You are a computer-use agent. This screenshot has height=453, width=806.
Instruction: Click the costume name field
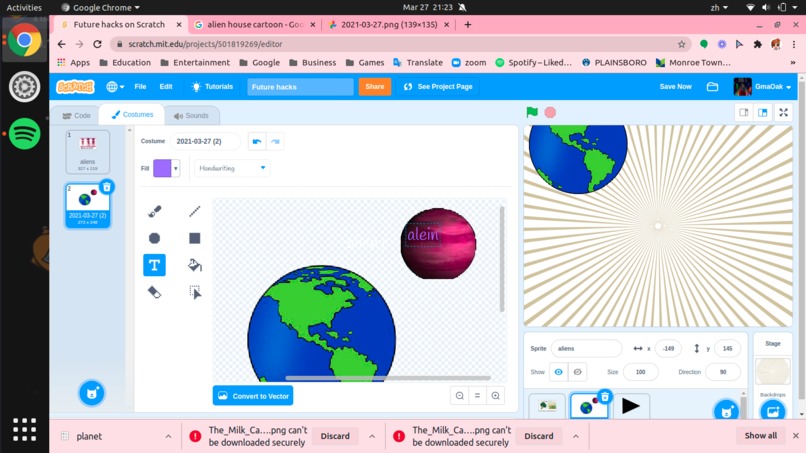pos(205,141)
